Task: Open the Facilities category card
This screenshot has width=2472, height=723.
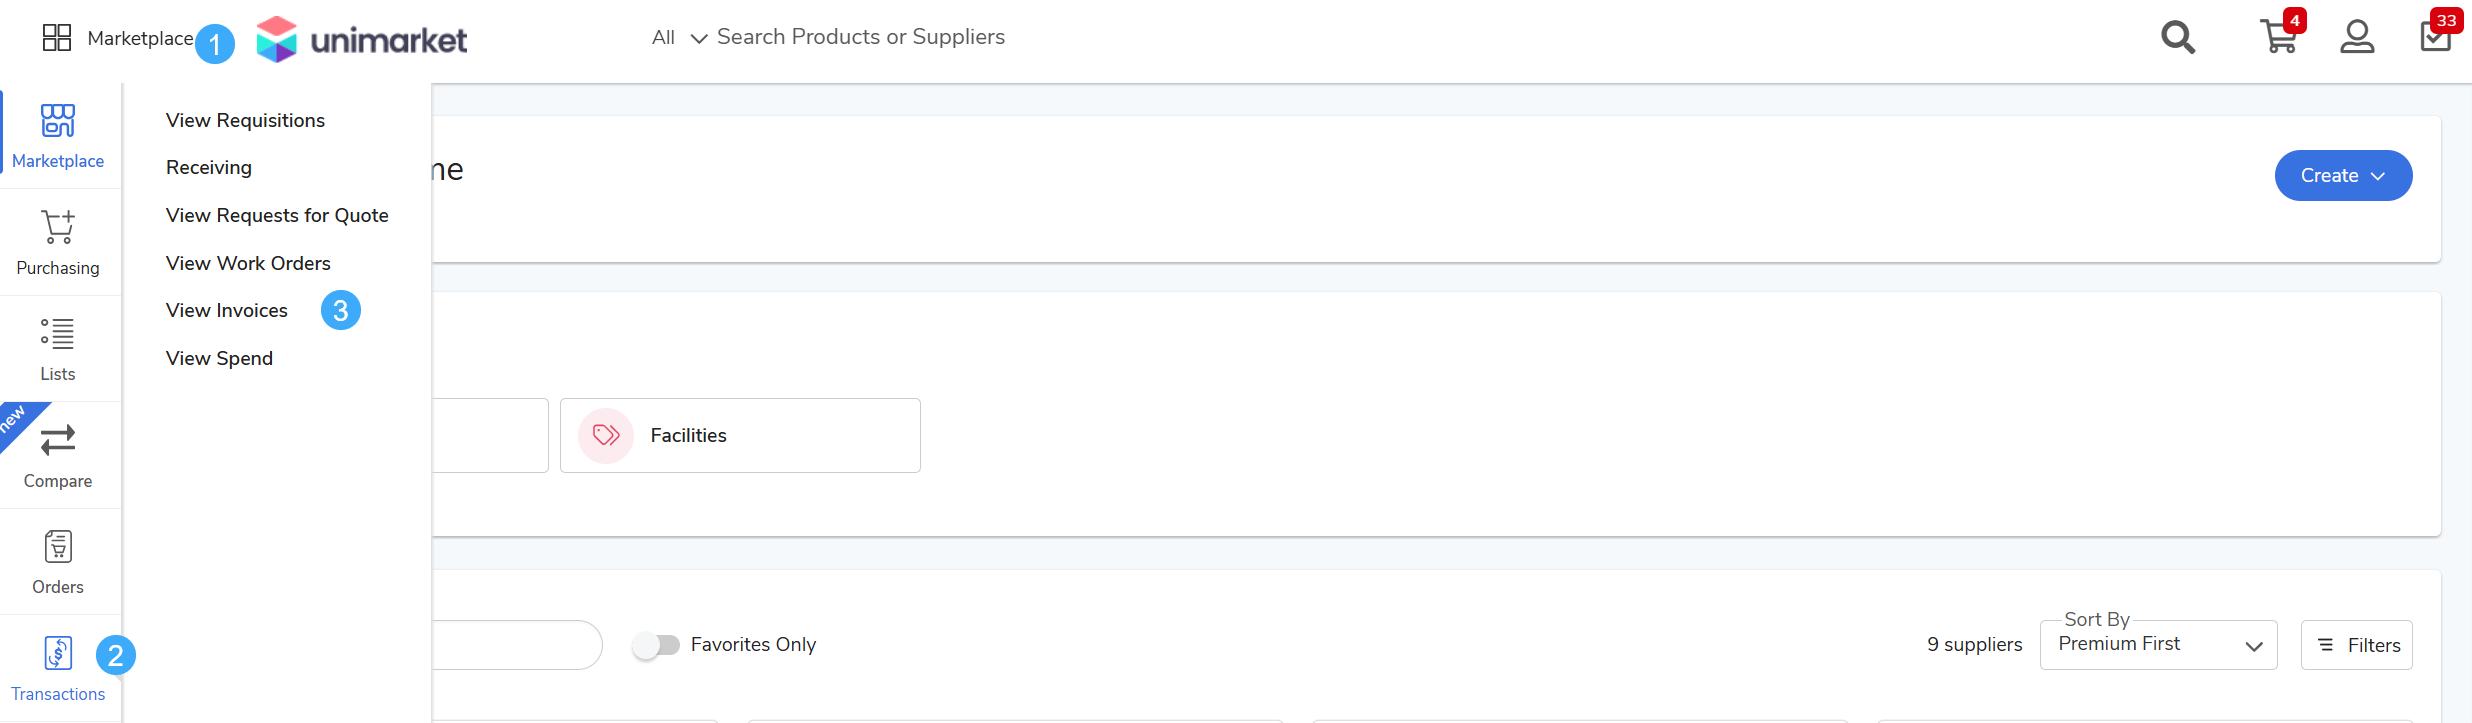Action: [739, 436]
